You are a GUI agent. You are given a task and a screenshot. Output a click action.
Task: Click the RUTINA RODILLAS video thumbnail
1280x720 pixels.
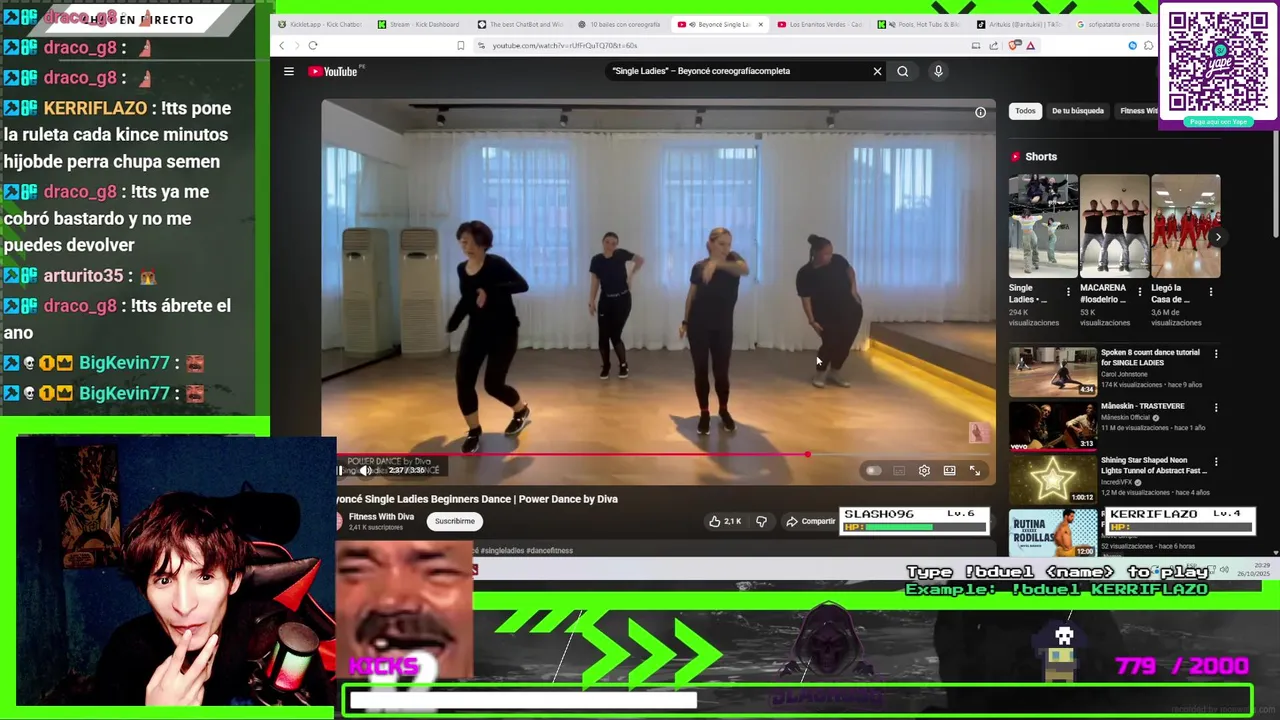point(1053,532)
